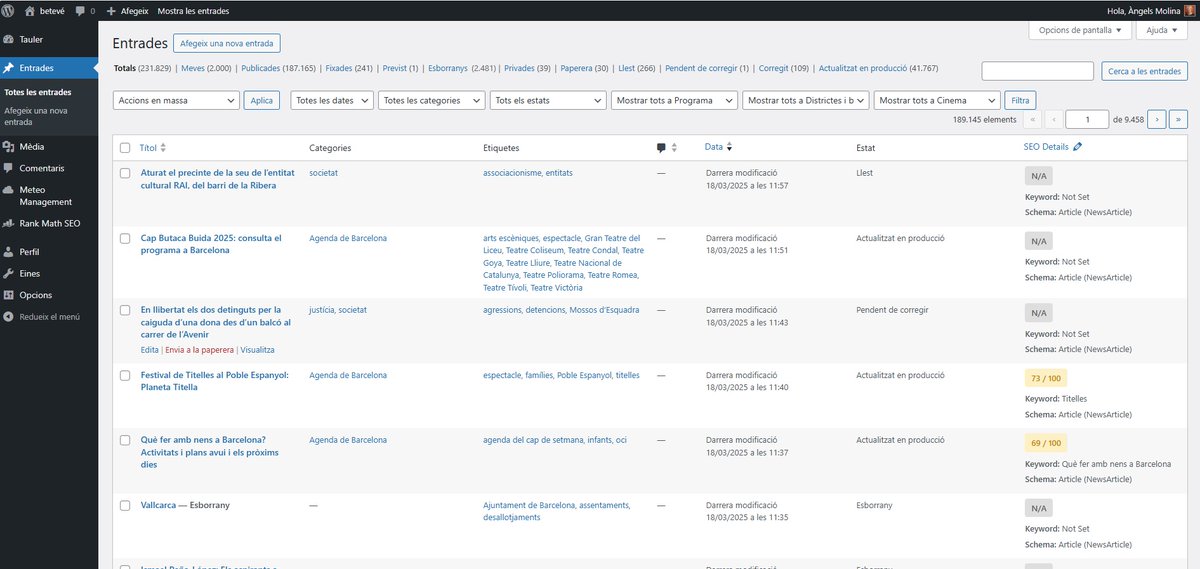
Task: Sort entries by the comments column icon
Action: click(x=661, y=148)
